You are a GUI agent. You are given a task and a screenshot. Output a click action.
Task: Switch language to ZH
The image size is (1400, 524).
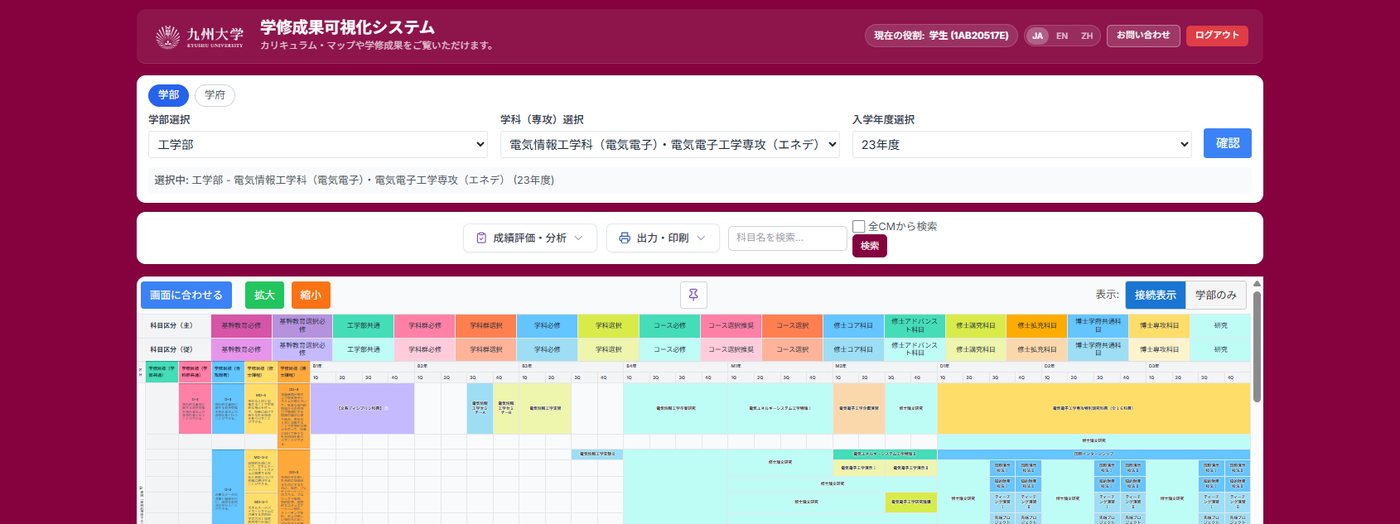pyautogui.click(x=1087, y=36)
